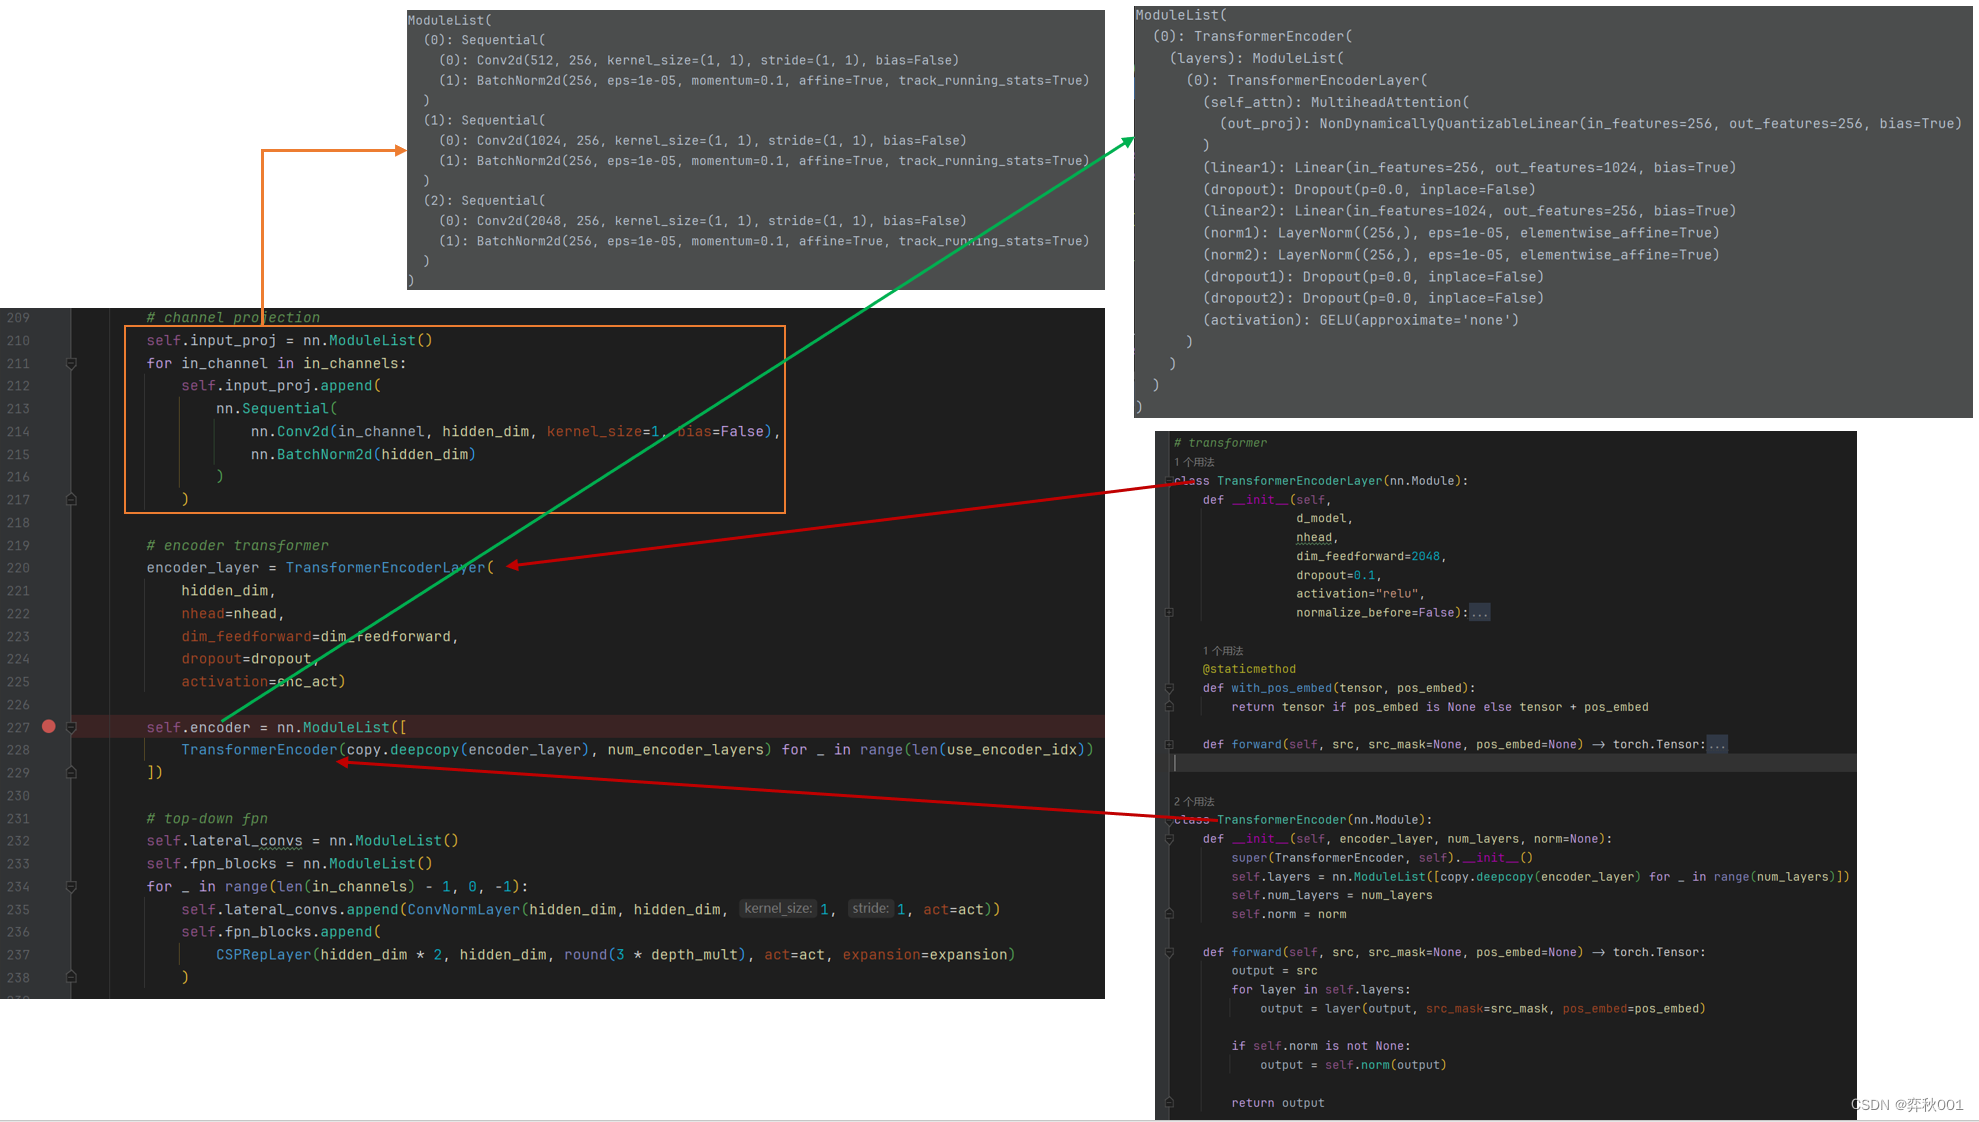This screenshot has height=1122, width=1979.
Task: Collapse the with_pos_embed method fold marker
Action: coord(1169,688)
